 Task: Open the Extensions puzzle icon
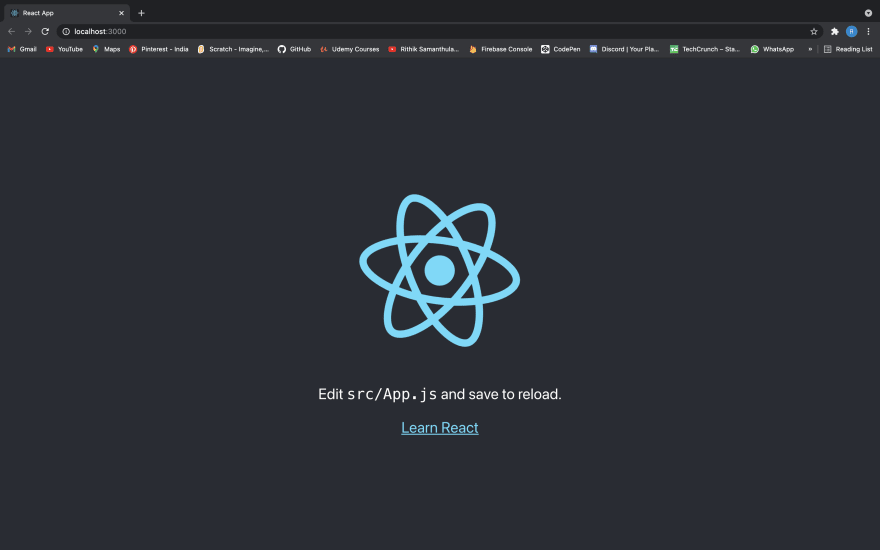(x=835, y=31)
